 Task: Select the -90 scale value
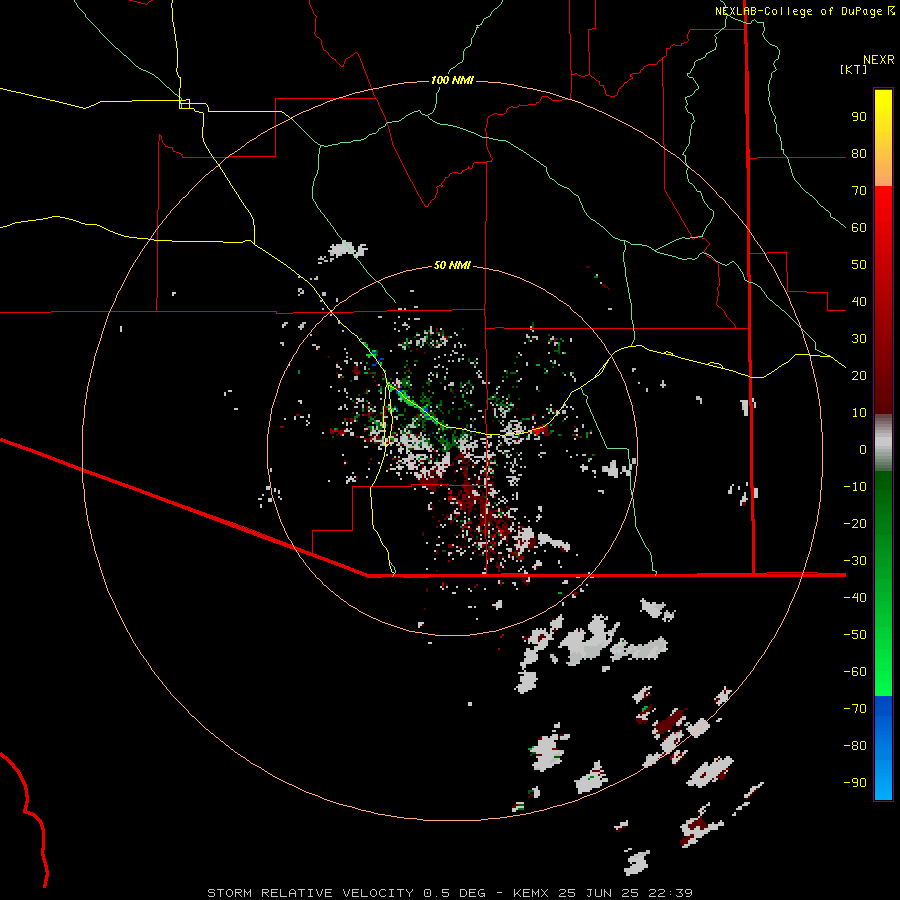(x=855, y=783)
